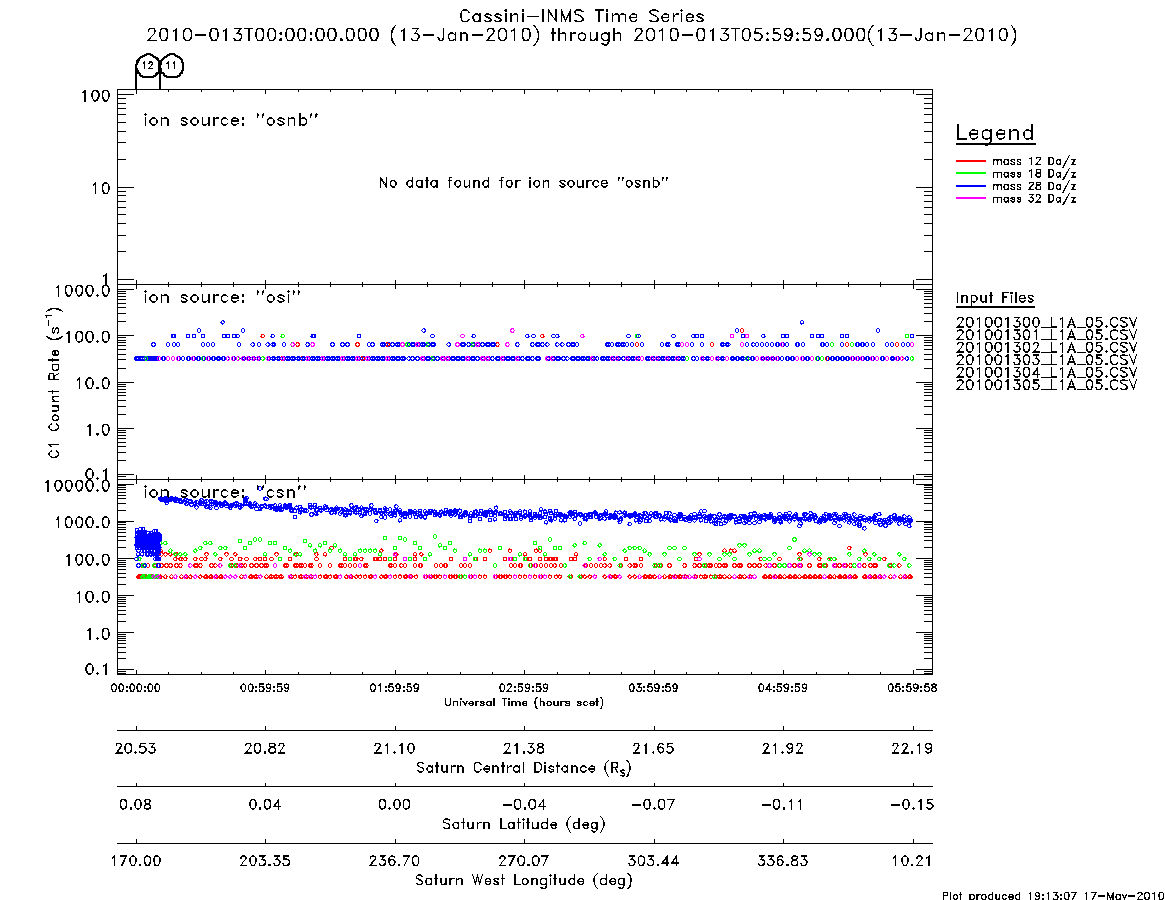Screen dimensions: 1165x900
Task: Click Saturn West Longitude axis label
Action: pyautogui.click(x=524, y=881)
